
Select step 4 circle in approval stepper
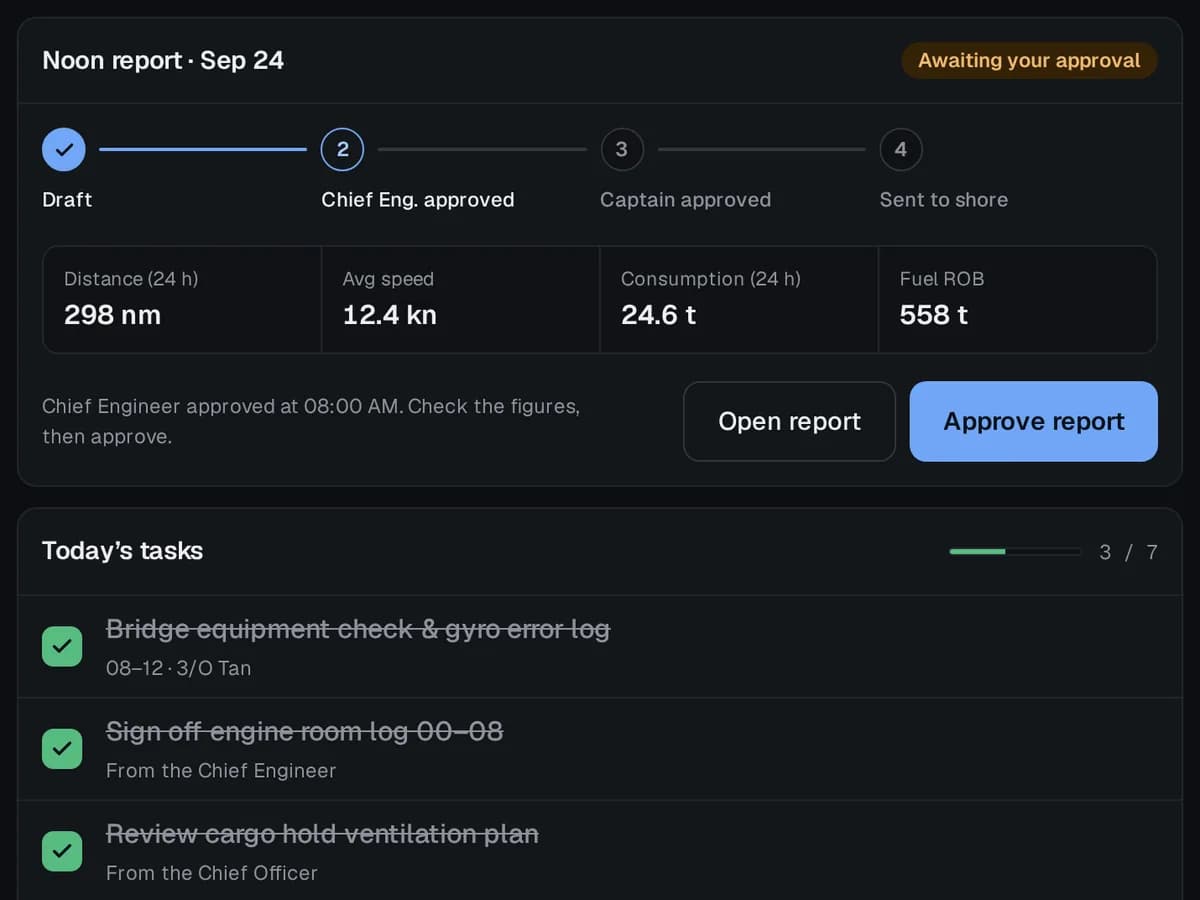[900, 149]
